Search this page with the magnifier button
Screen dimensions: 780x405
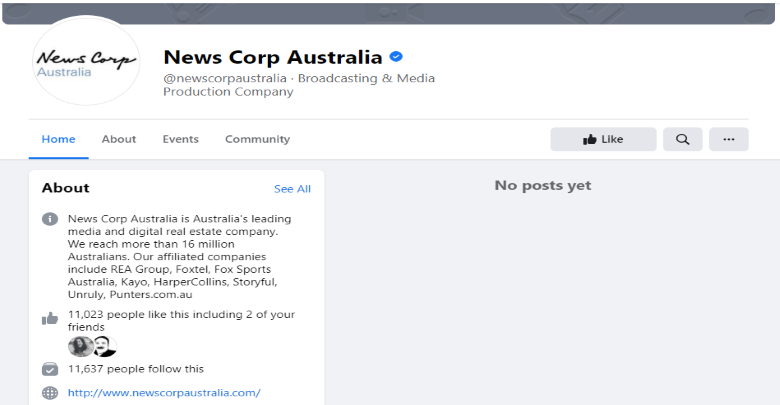[x=682, y=139]
